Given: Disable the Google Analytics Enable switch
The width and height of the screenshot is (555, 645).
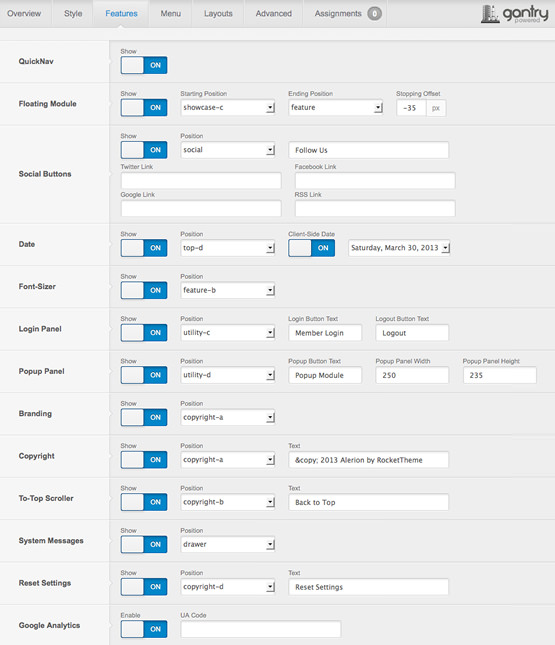Looking at the screenshot, I should tap(144, 629).
